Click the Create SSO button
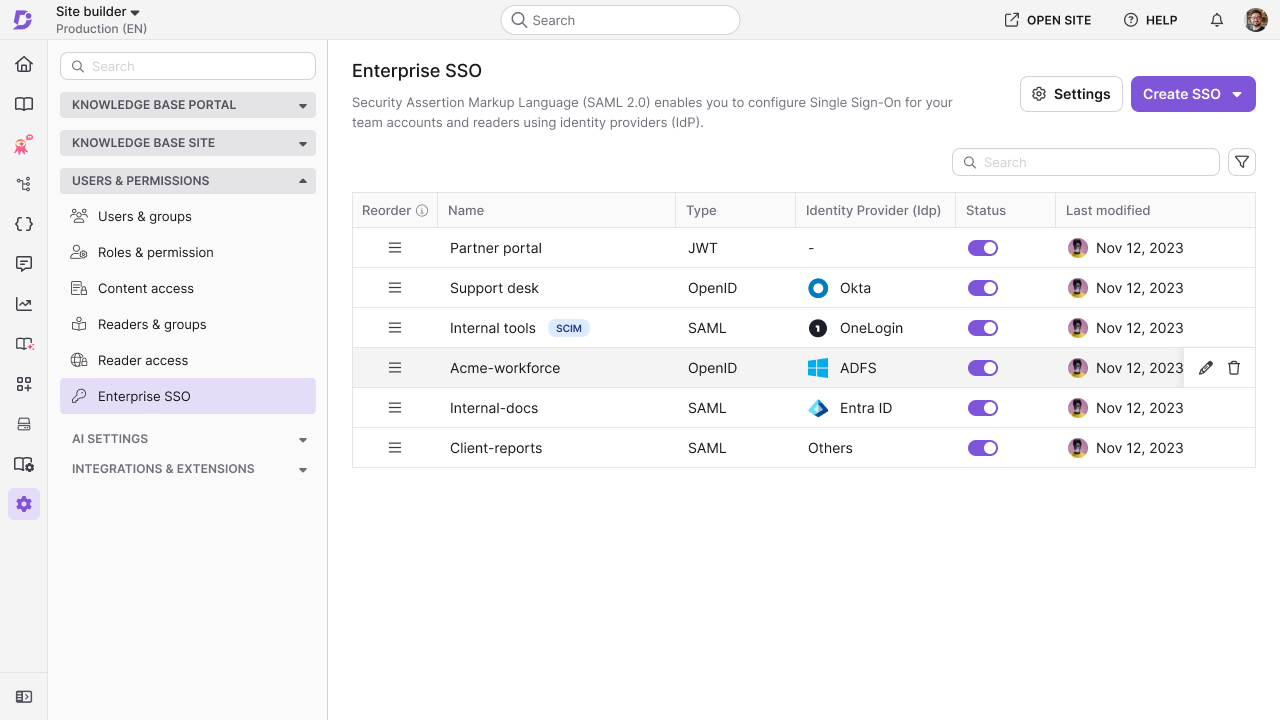Image resolution: width=1280 pixels, height=720 pixels. (1193, 94)
